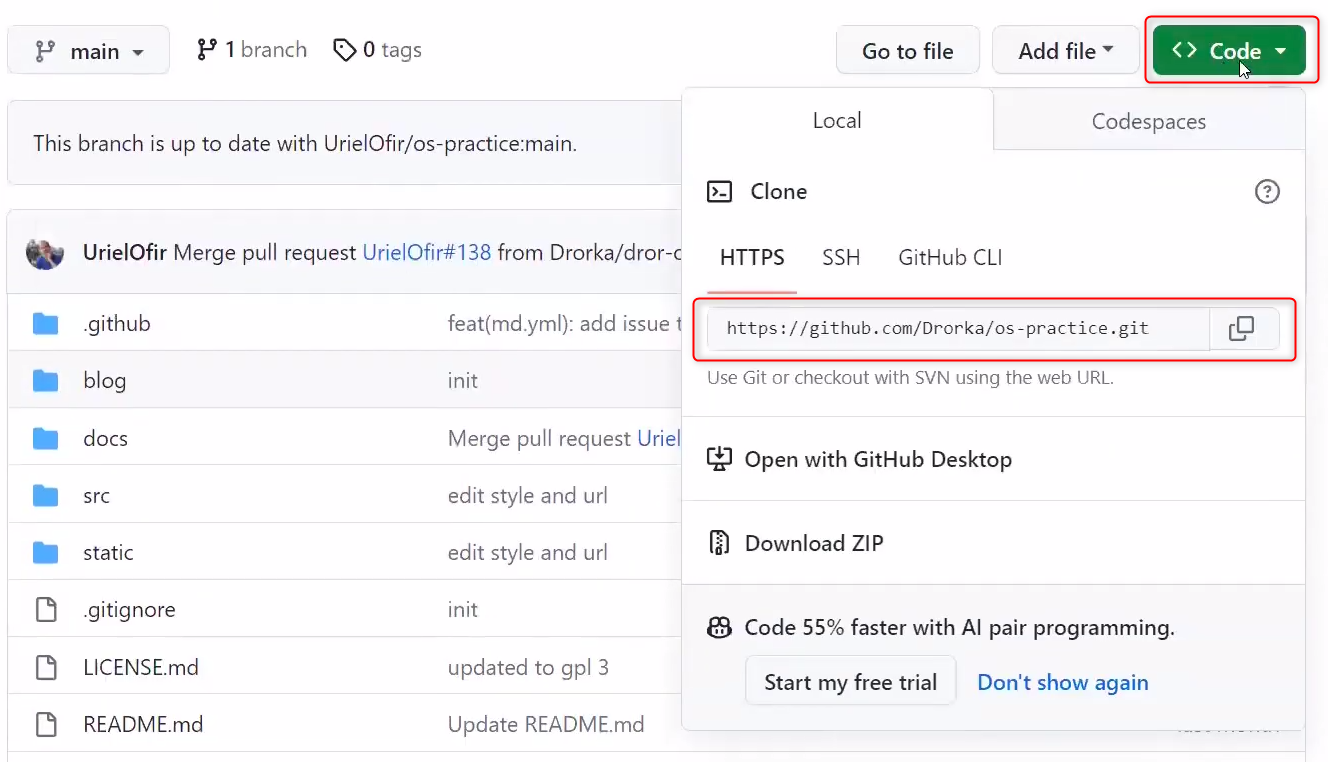The width and height of the screenshot is (1328, 762).
Task: Open the .gitignore row 'init' commit message
Action: [463, 610]
